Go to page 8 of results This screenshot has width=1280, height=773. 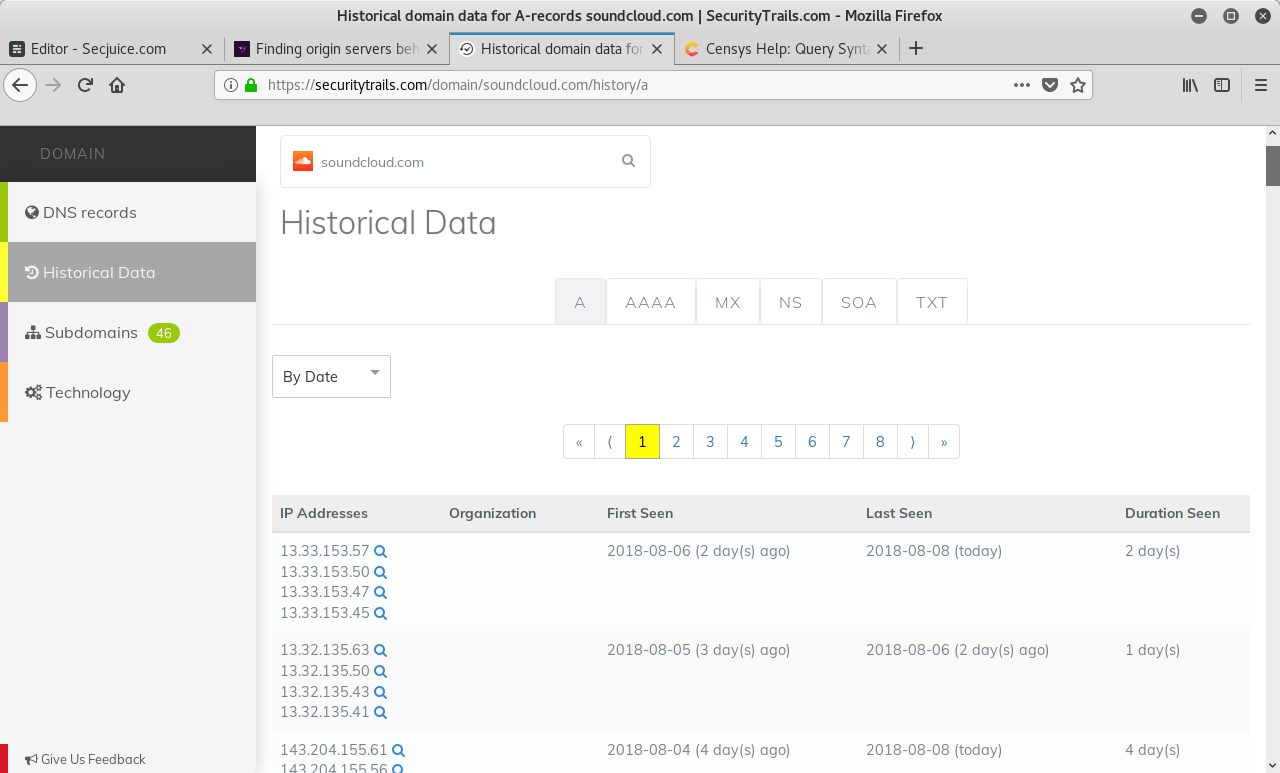pos(880,442)
